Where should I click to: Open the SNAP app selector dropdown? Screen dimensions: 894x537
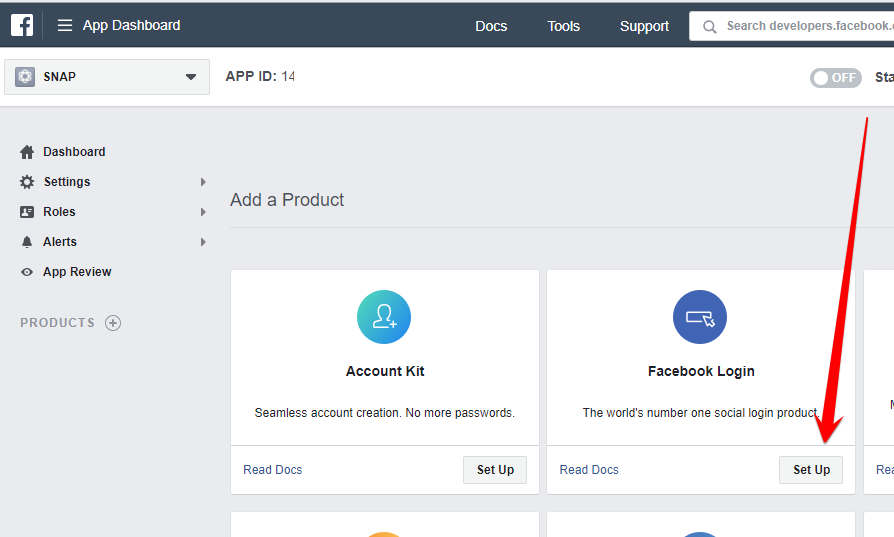pyautogui.click(x=107, y=76)
